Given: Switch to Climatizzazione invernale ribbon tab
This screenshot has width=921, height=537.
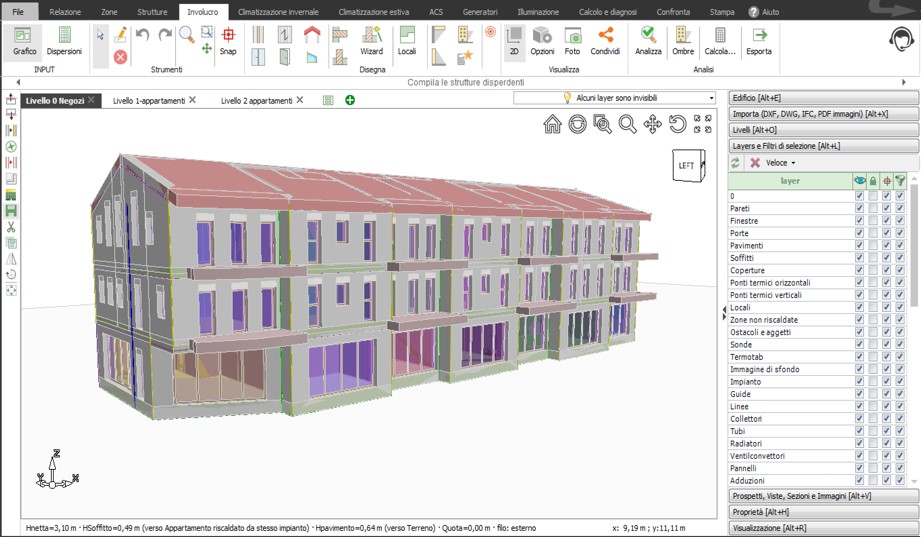Looking at the screenshot, I should point(278,11).
